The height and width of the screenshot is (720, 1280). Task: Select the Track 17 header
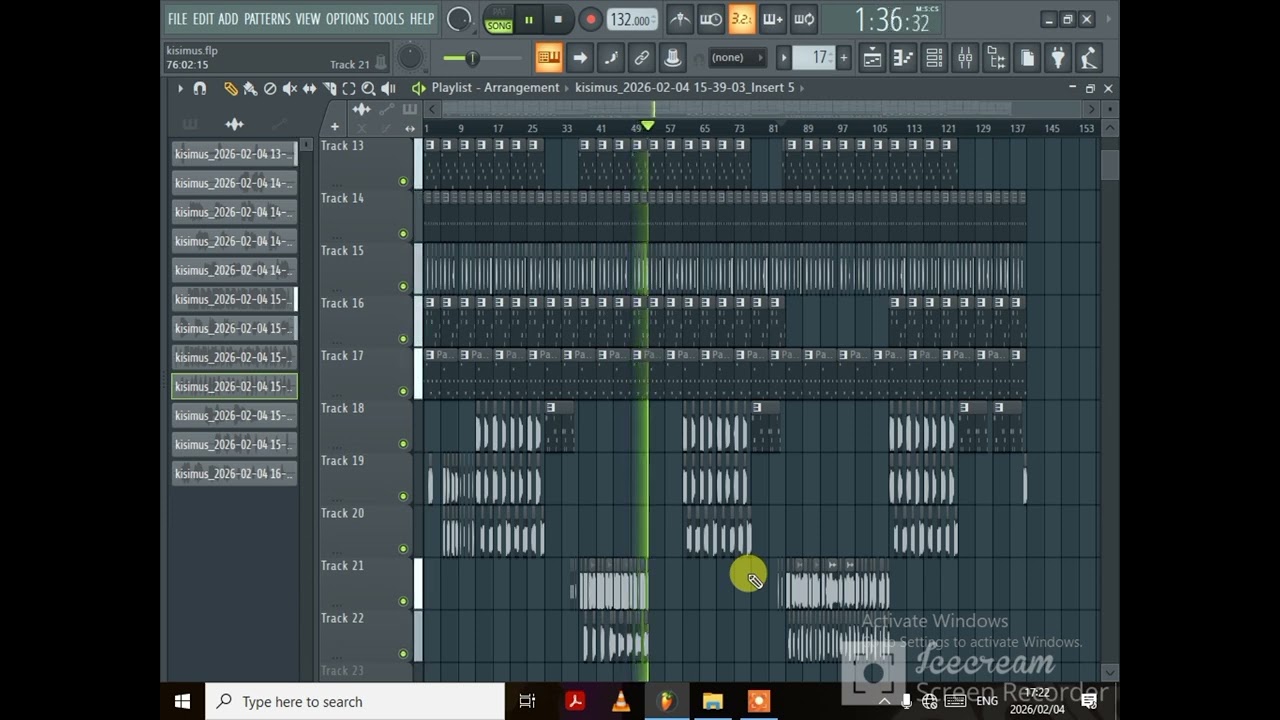(x=366, y=373)
